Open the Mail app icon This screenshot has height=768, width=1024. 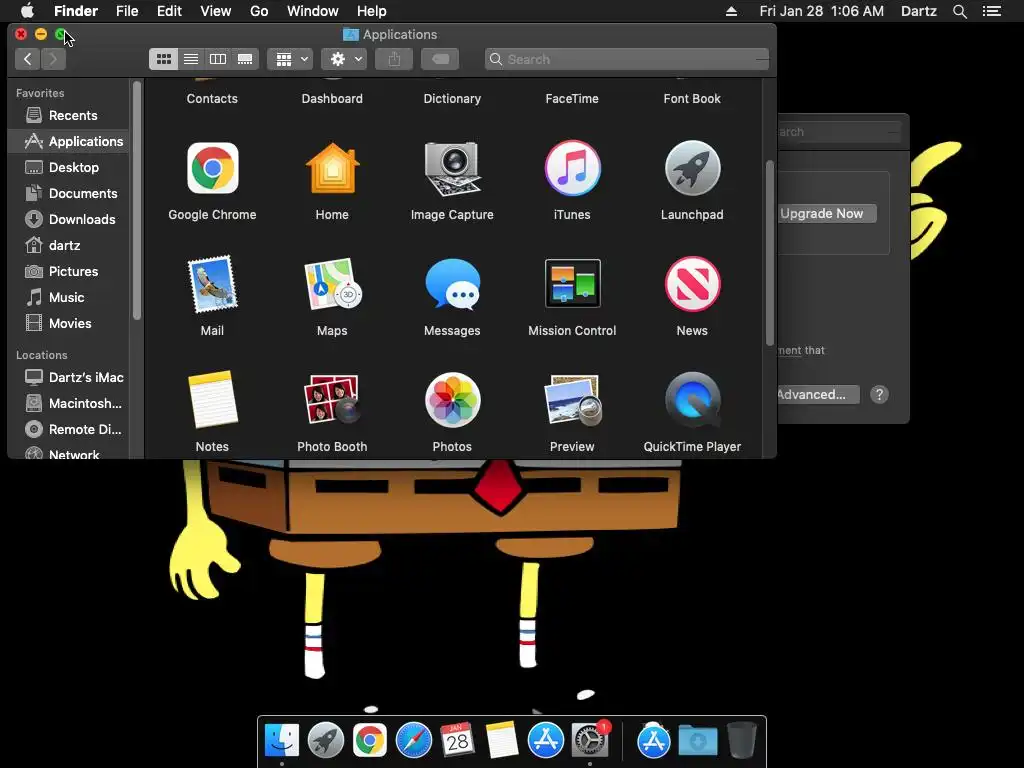pos(212,285)
